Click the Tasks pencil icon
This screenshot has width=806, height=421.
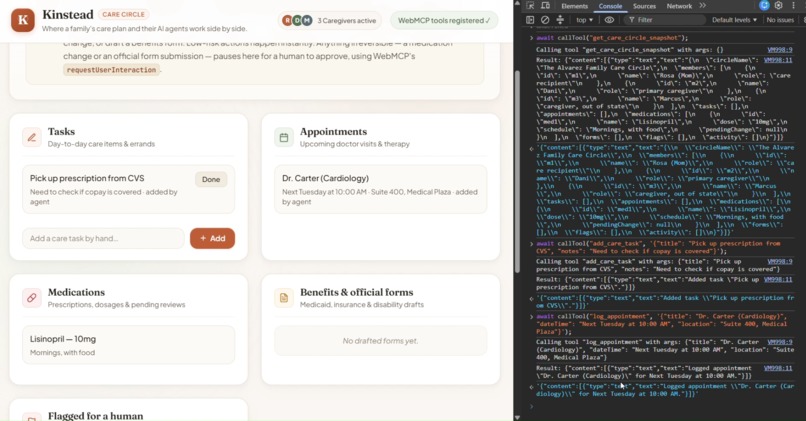(31, 137)
